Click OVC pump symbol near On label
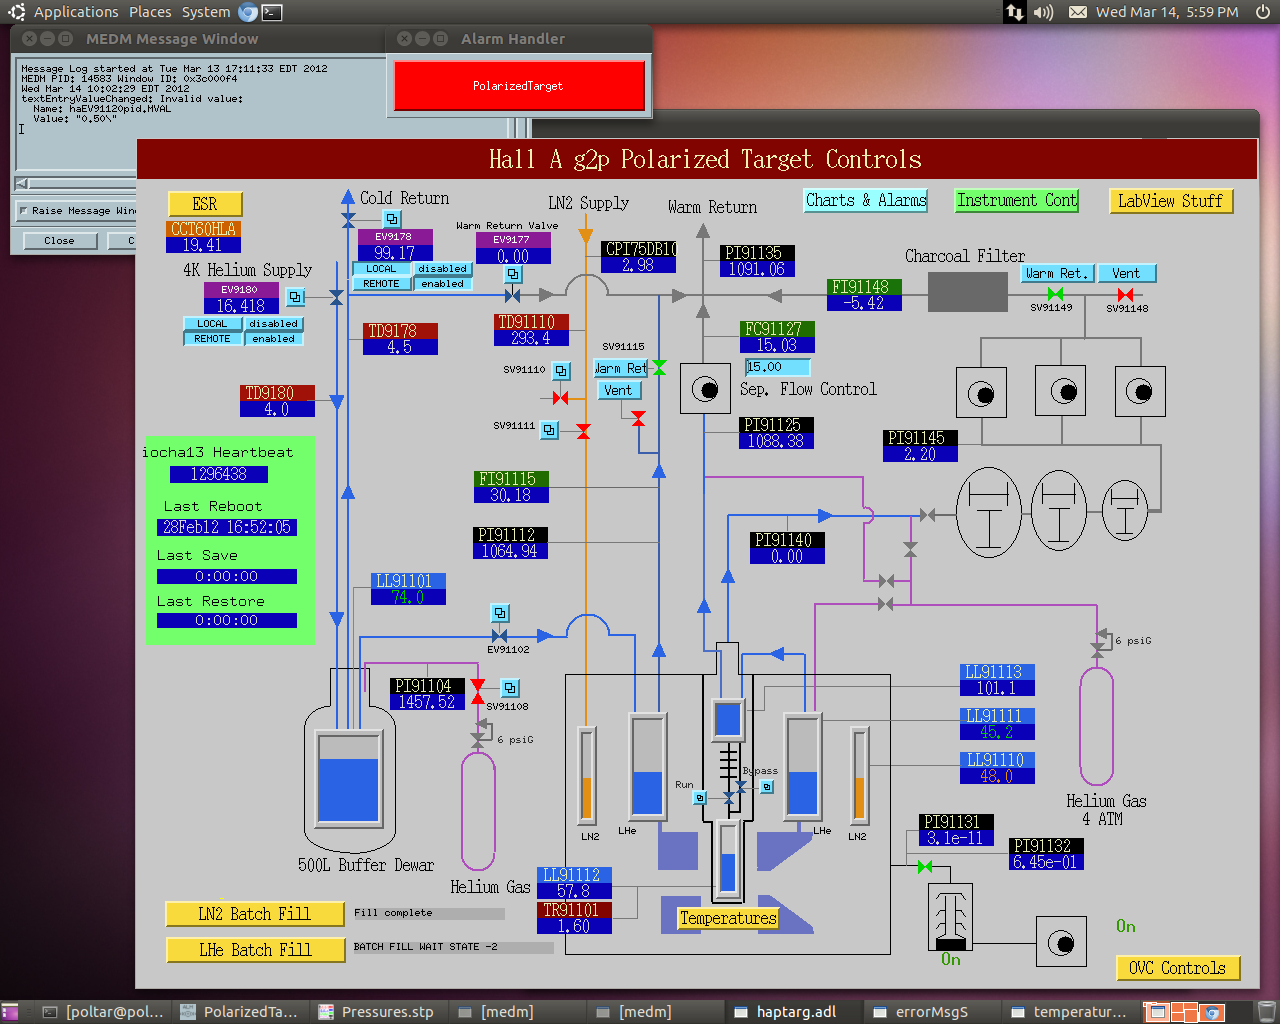This screenshot has width=1280, height=1024. point(1061,942)
